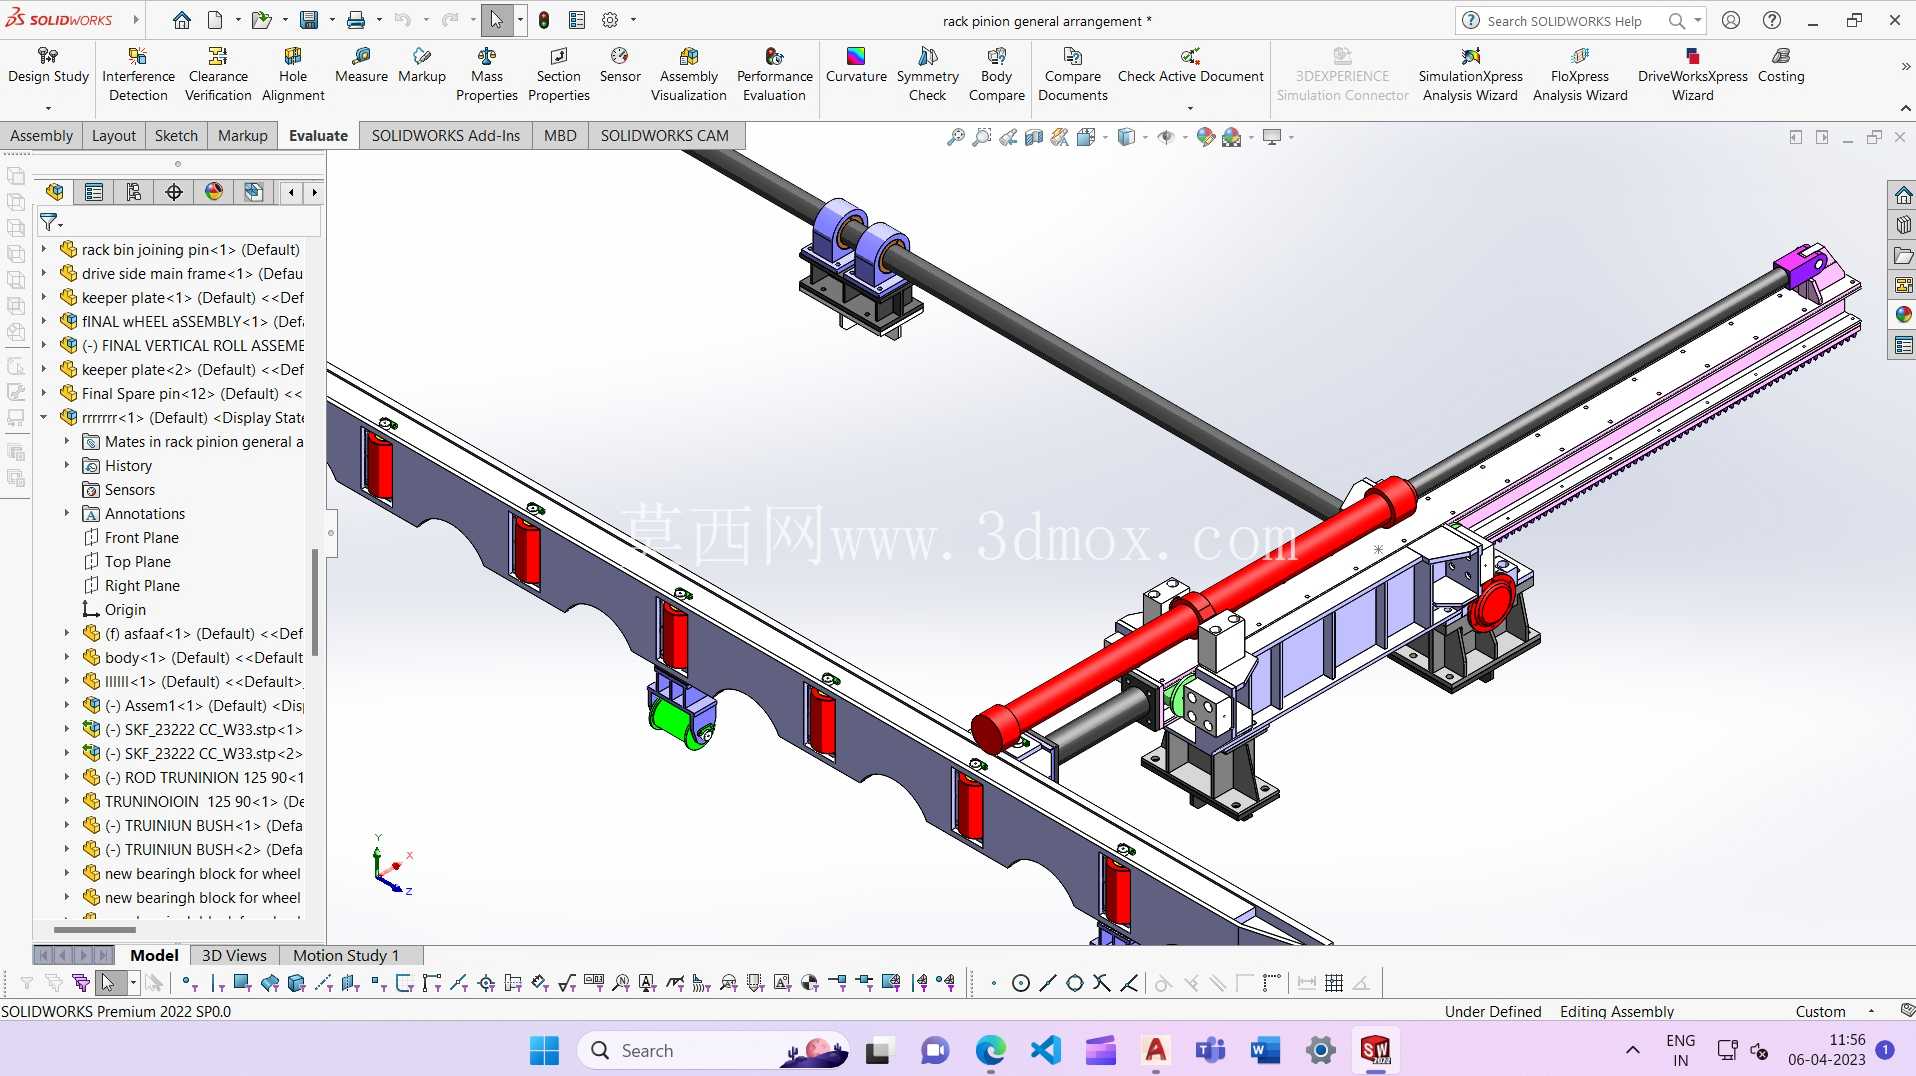This screenshot has width=1916, height=1076.
Task: Select the Measure tool
Action: pos(361,66)
